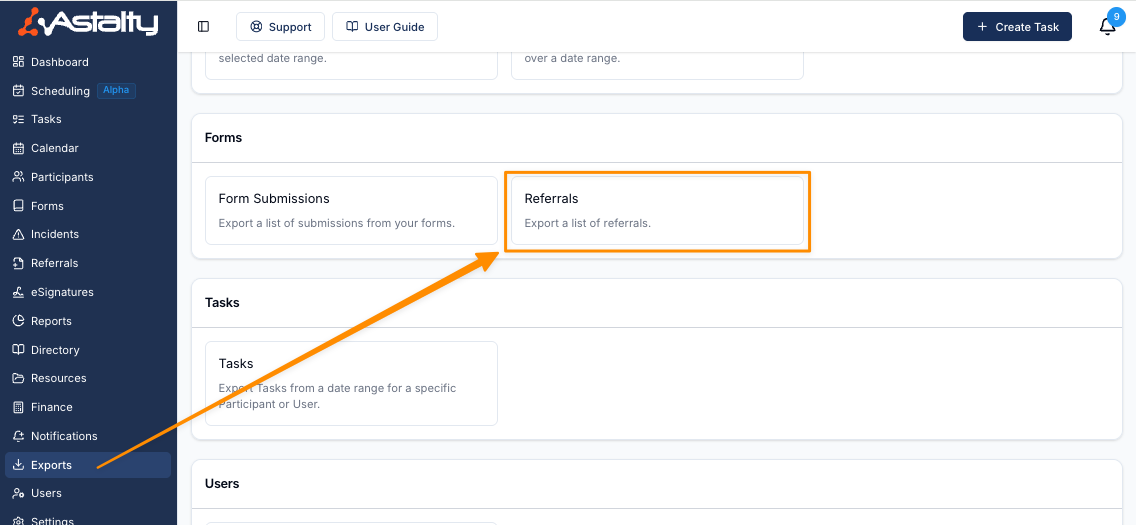Click the Dashboard grid icon
The image size is (1136, 525).
(x=18, y=62)
